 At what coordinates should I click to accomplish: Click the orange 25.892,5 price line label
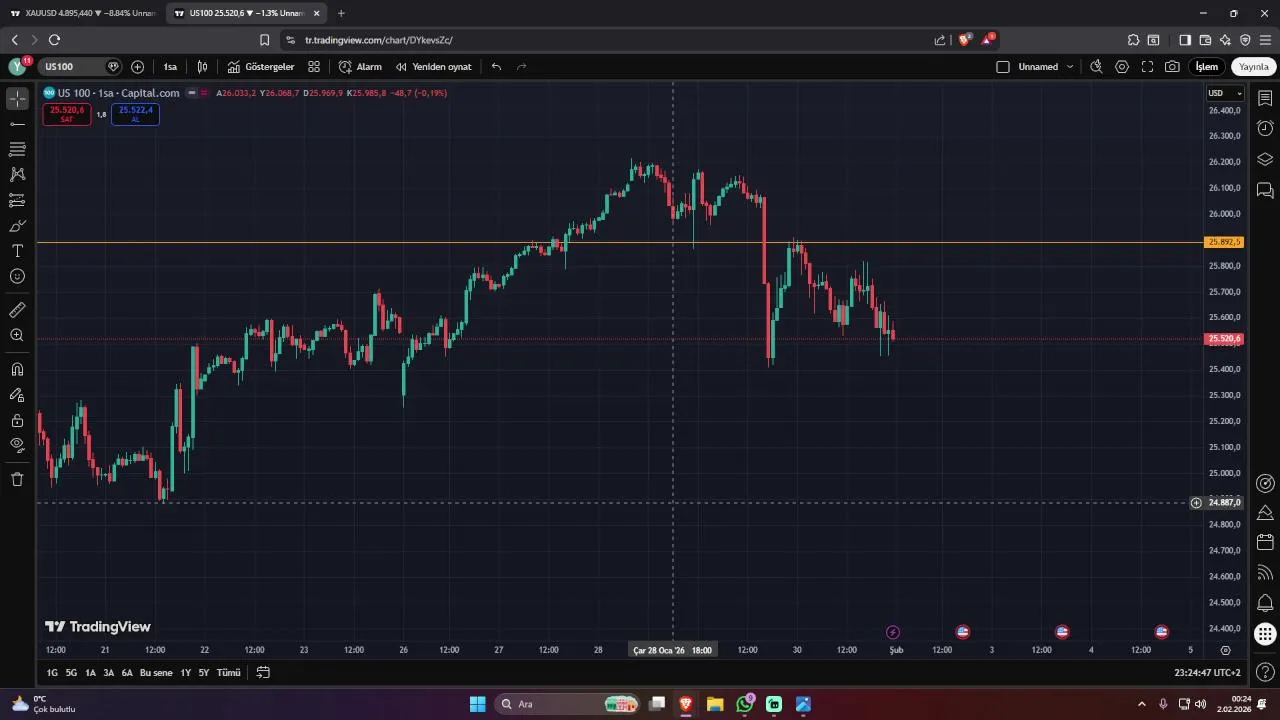[1224, 242]
